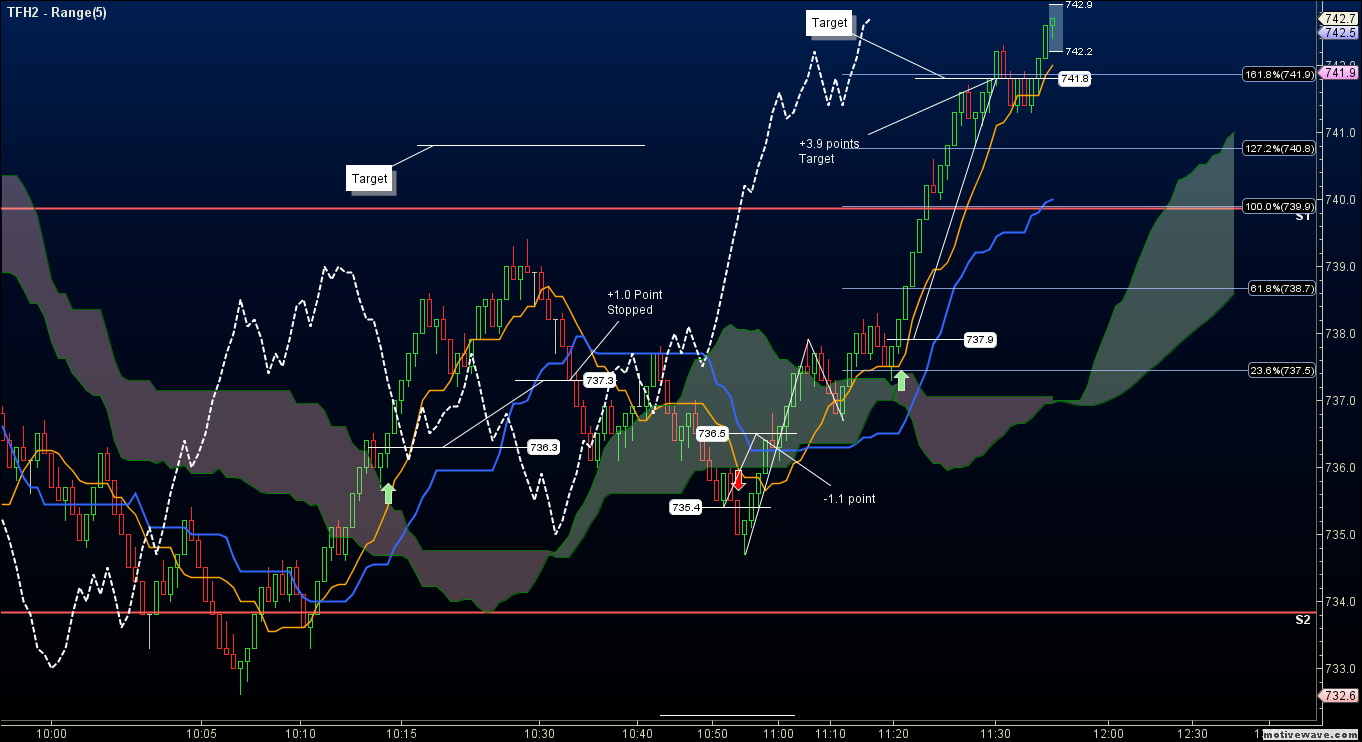Image resolution: width=1362 pixels, height=742 pixels.
Task: Click the 10:00 time axis label
Action: (50, 733)
